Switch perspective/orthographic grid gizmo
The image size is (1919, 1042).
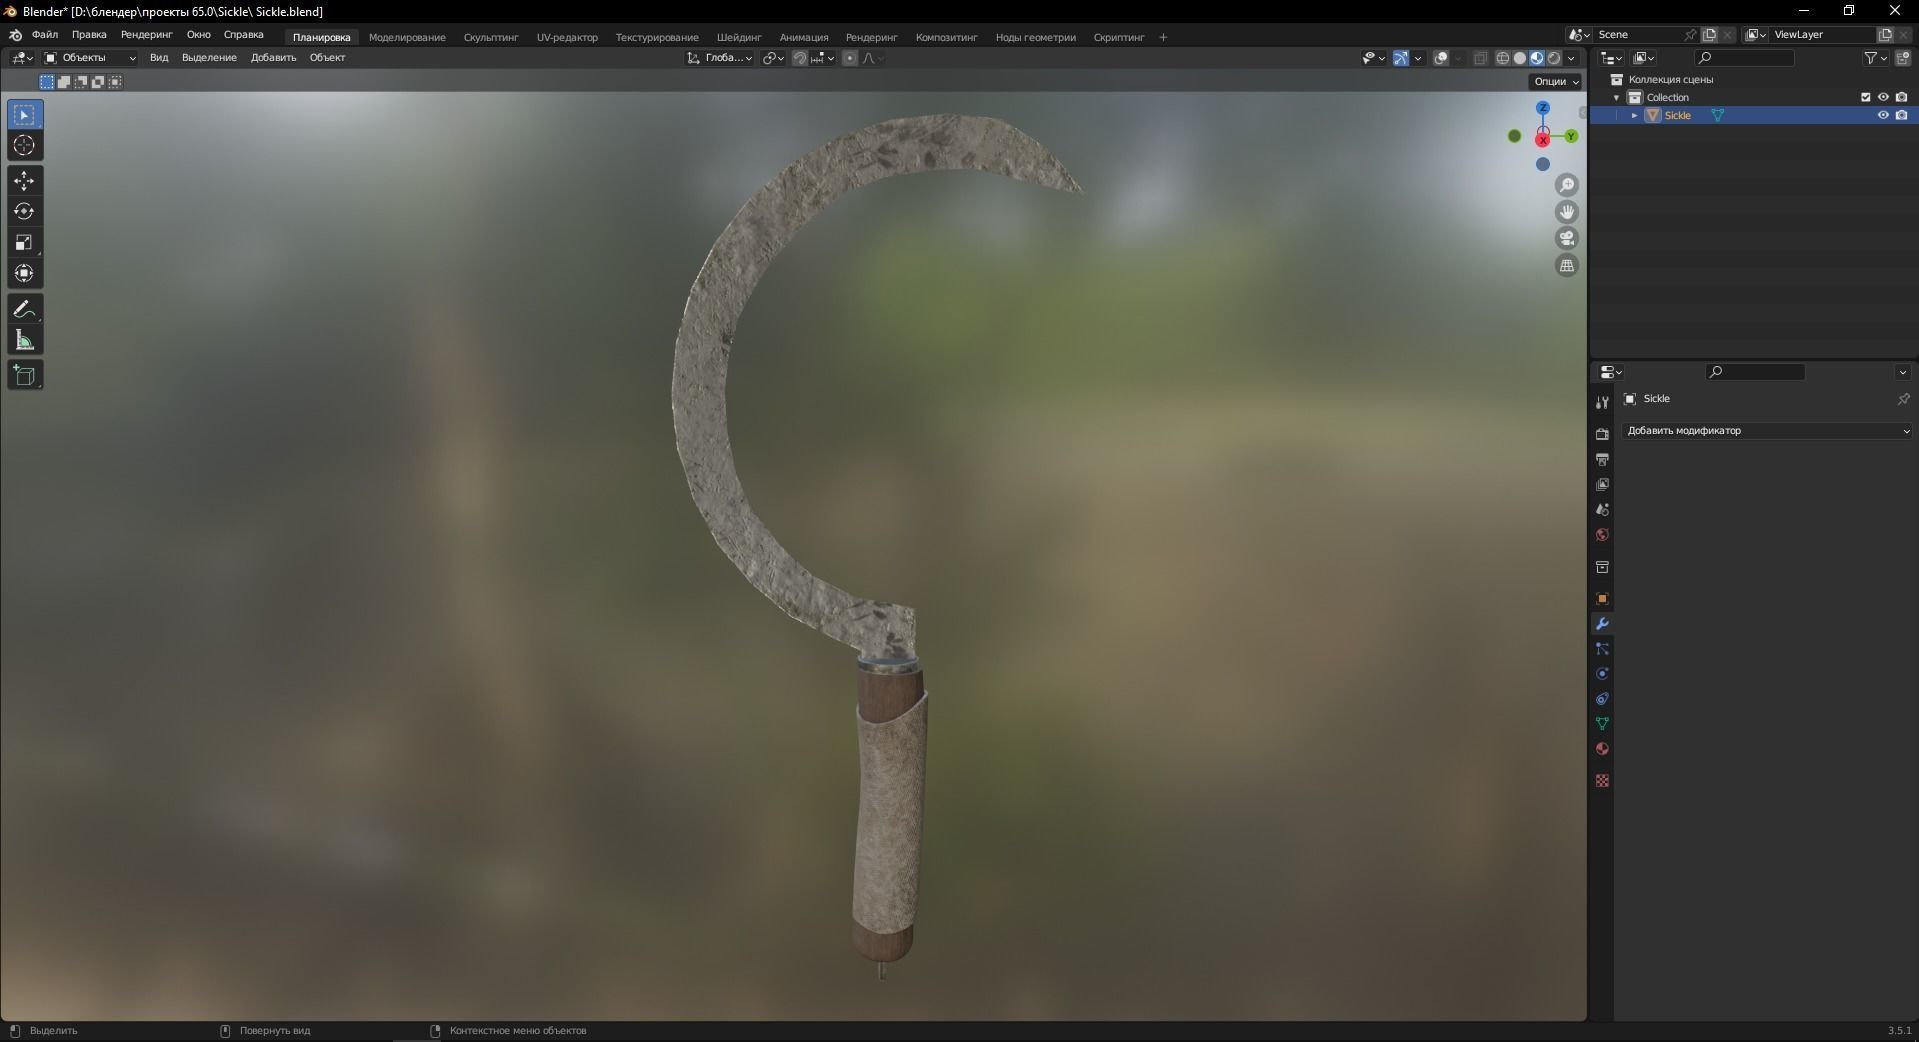click(x=1567, y=265)
